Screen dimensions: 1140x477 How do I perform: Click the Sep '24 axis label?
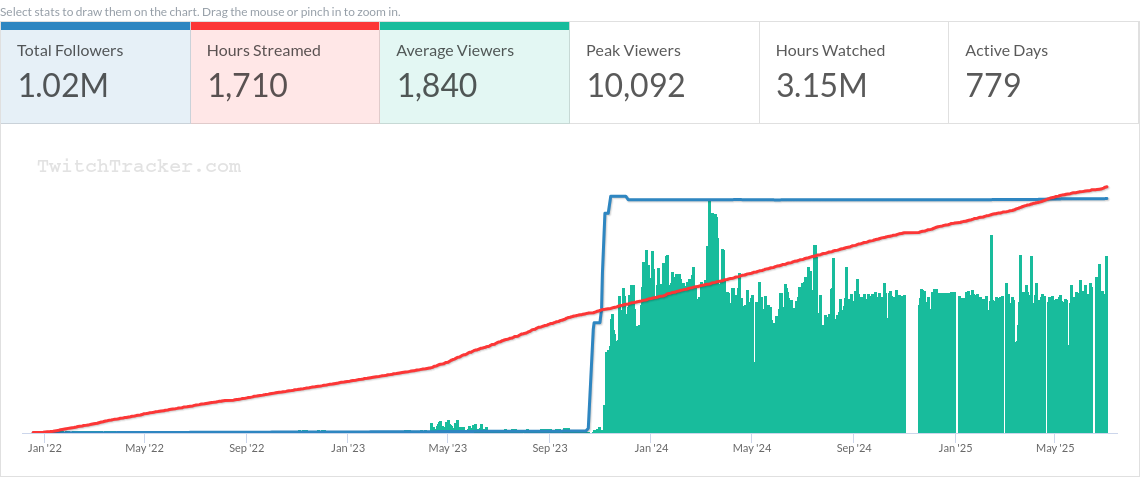pos(854,449)
